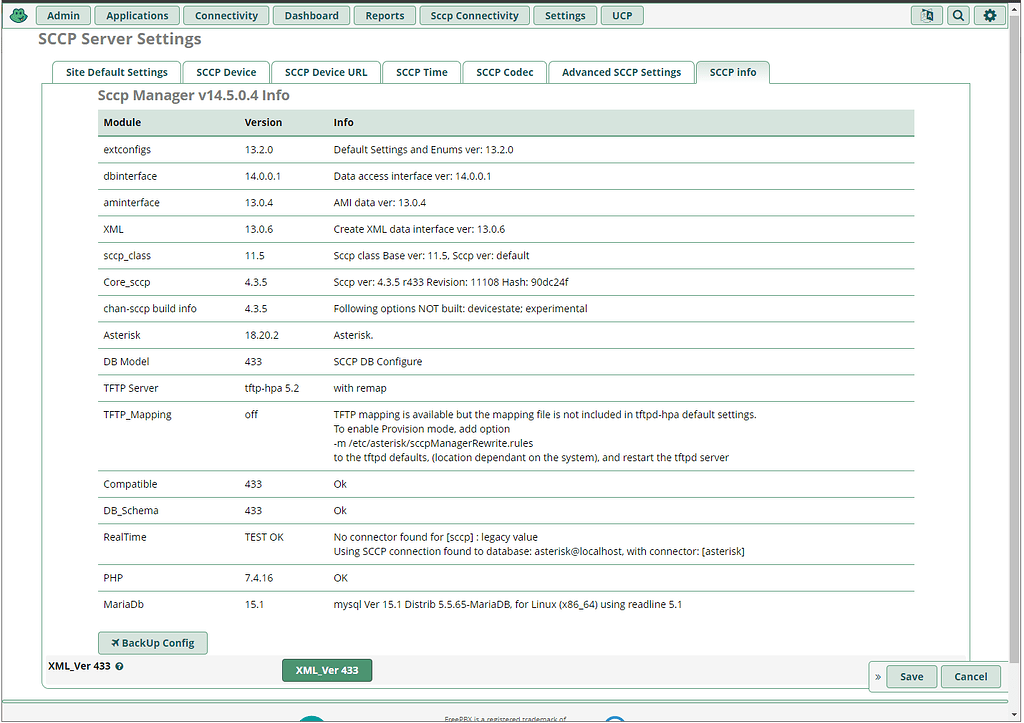
Task: Open the Advanced SCCP Settings tab
Action: pyautogui.click(x=621, y=72)
